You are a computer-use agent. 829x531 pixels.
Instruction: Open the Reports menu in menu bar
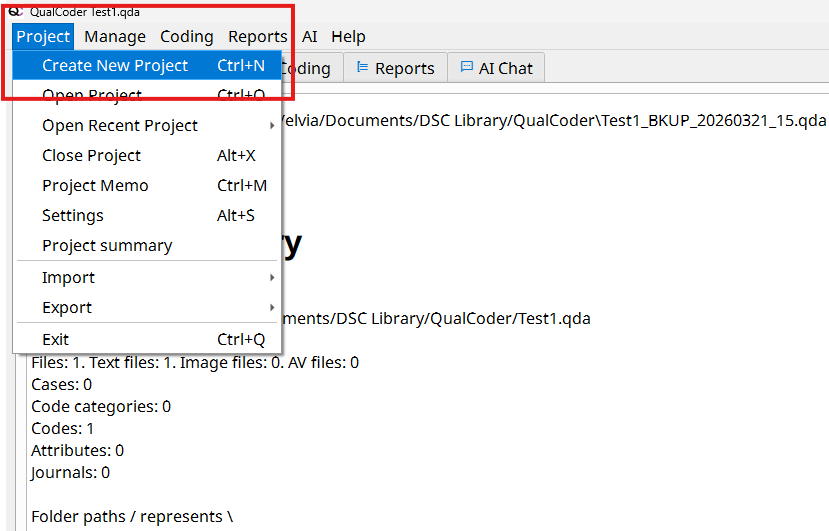point(257,36)
